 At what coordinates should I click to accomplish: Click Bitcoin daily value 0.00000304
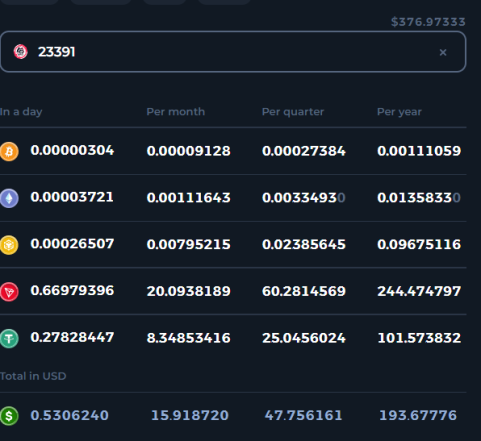point(72,150)
